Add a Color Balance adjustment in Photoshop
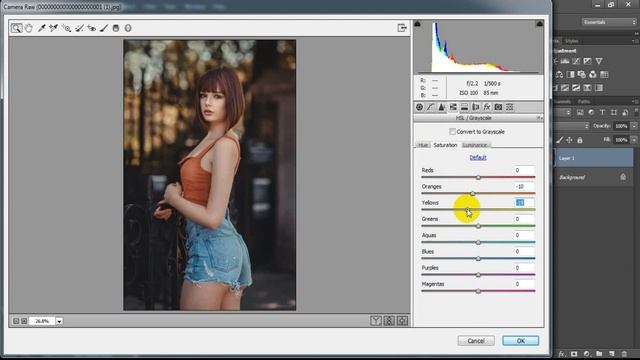The height and width of the screenshot is (360, 640). (559, 74)
